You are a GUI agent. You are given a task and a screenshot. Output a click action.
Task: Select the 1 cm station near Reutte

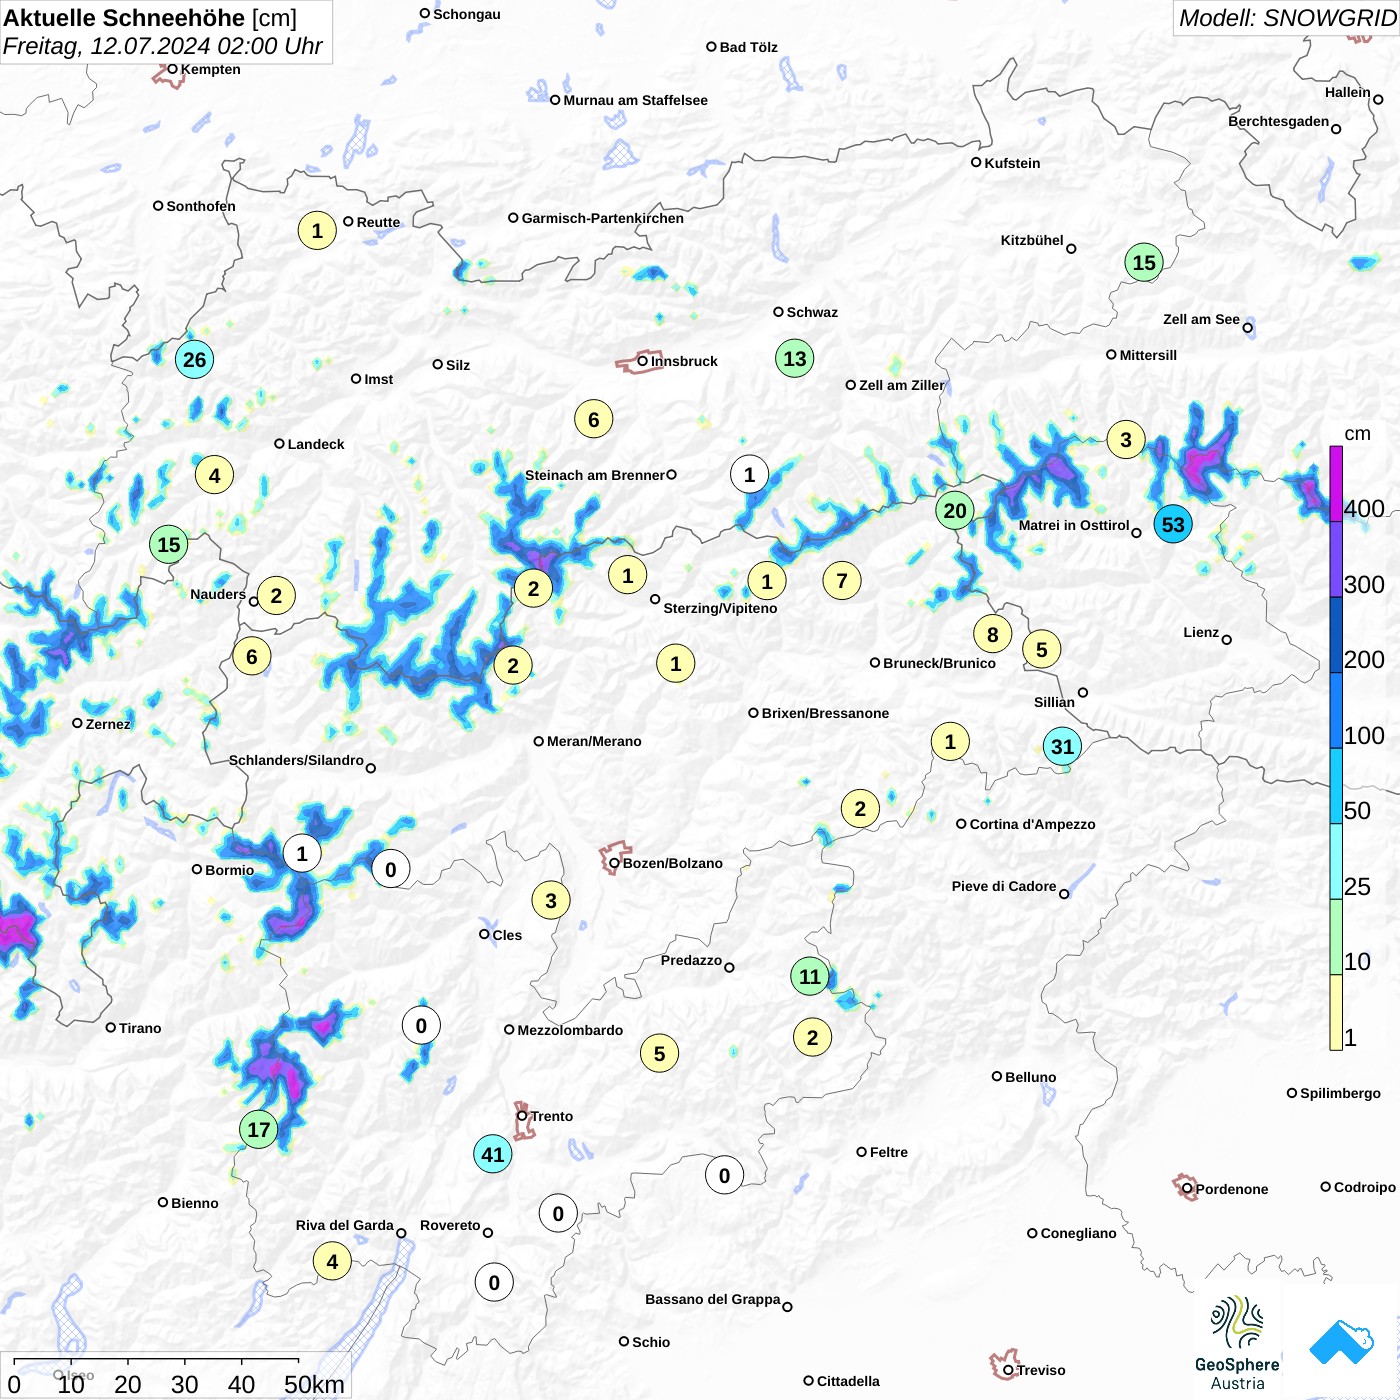[317, 231]
